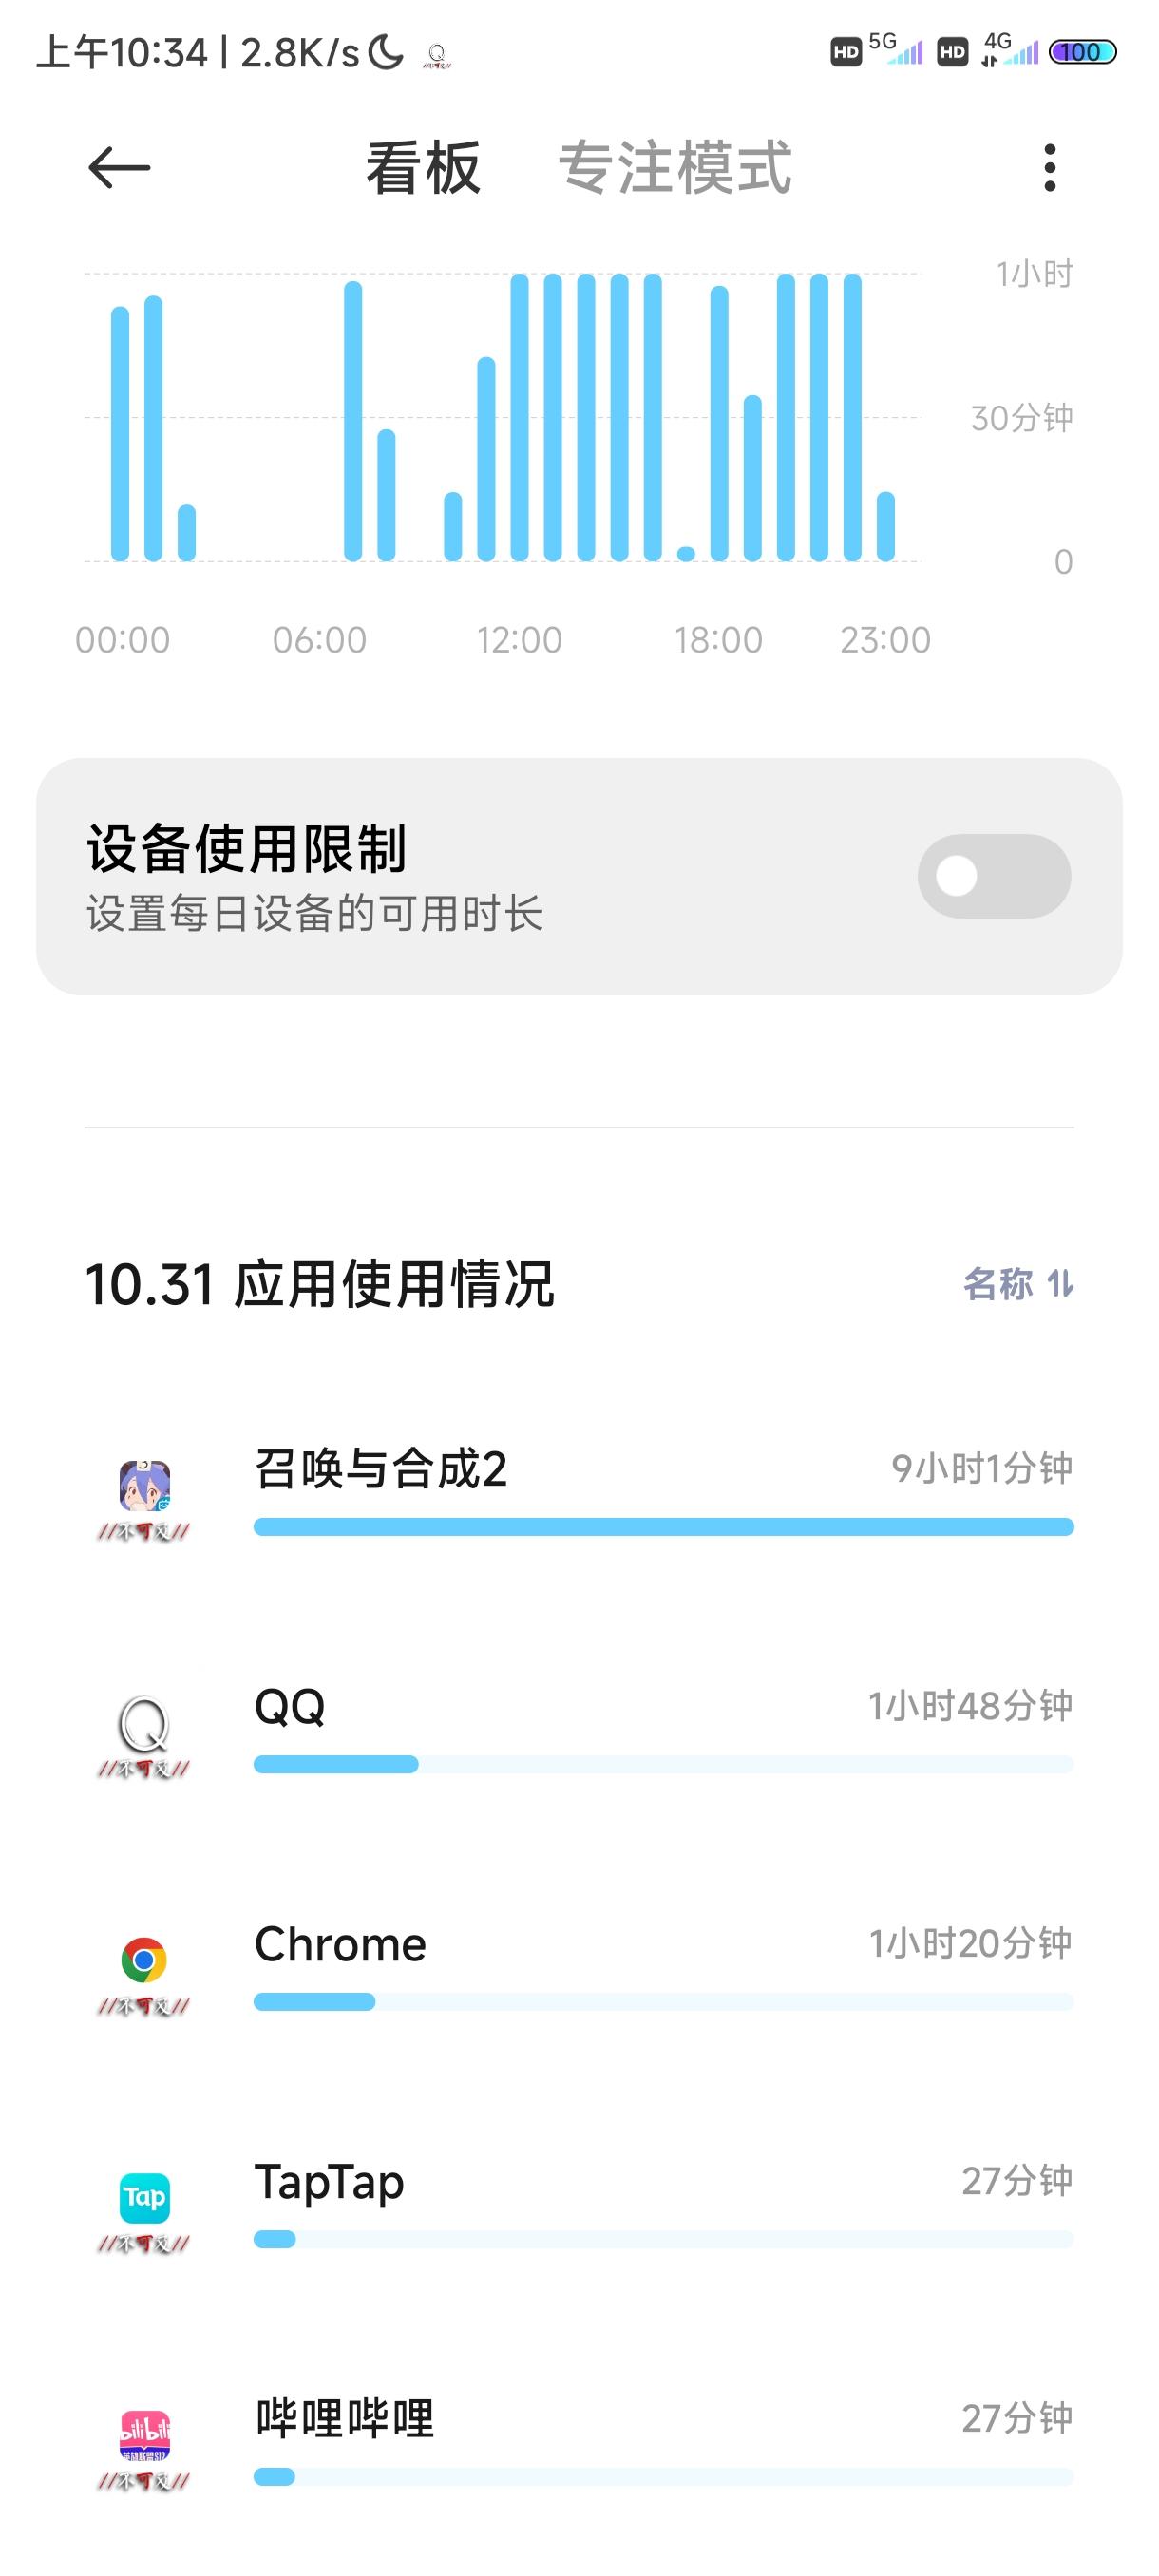Switch to the 专注模式 tab

coord(675,167)
